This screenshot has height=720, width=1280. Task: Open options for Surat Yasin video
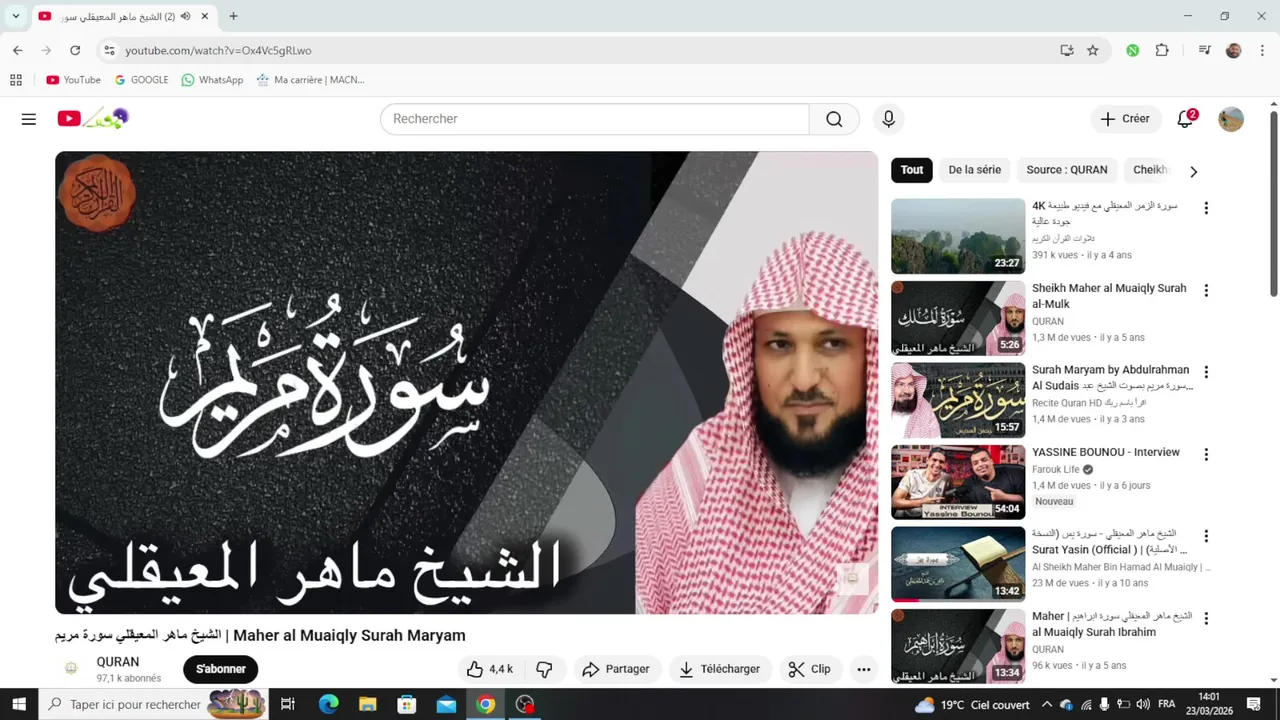(x=1206, y=536)
